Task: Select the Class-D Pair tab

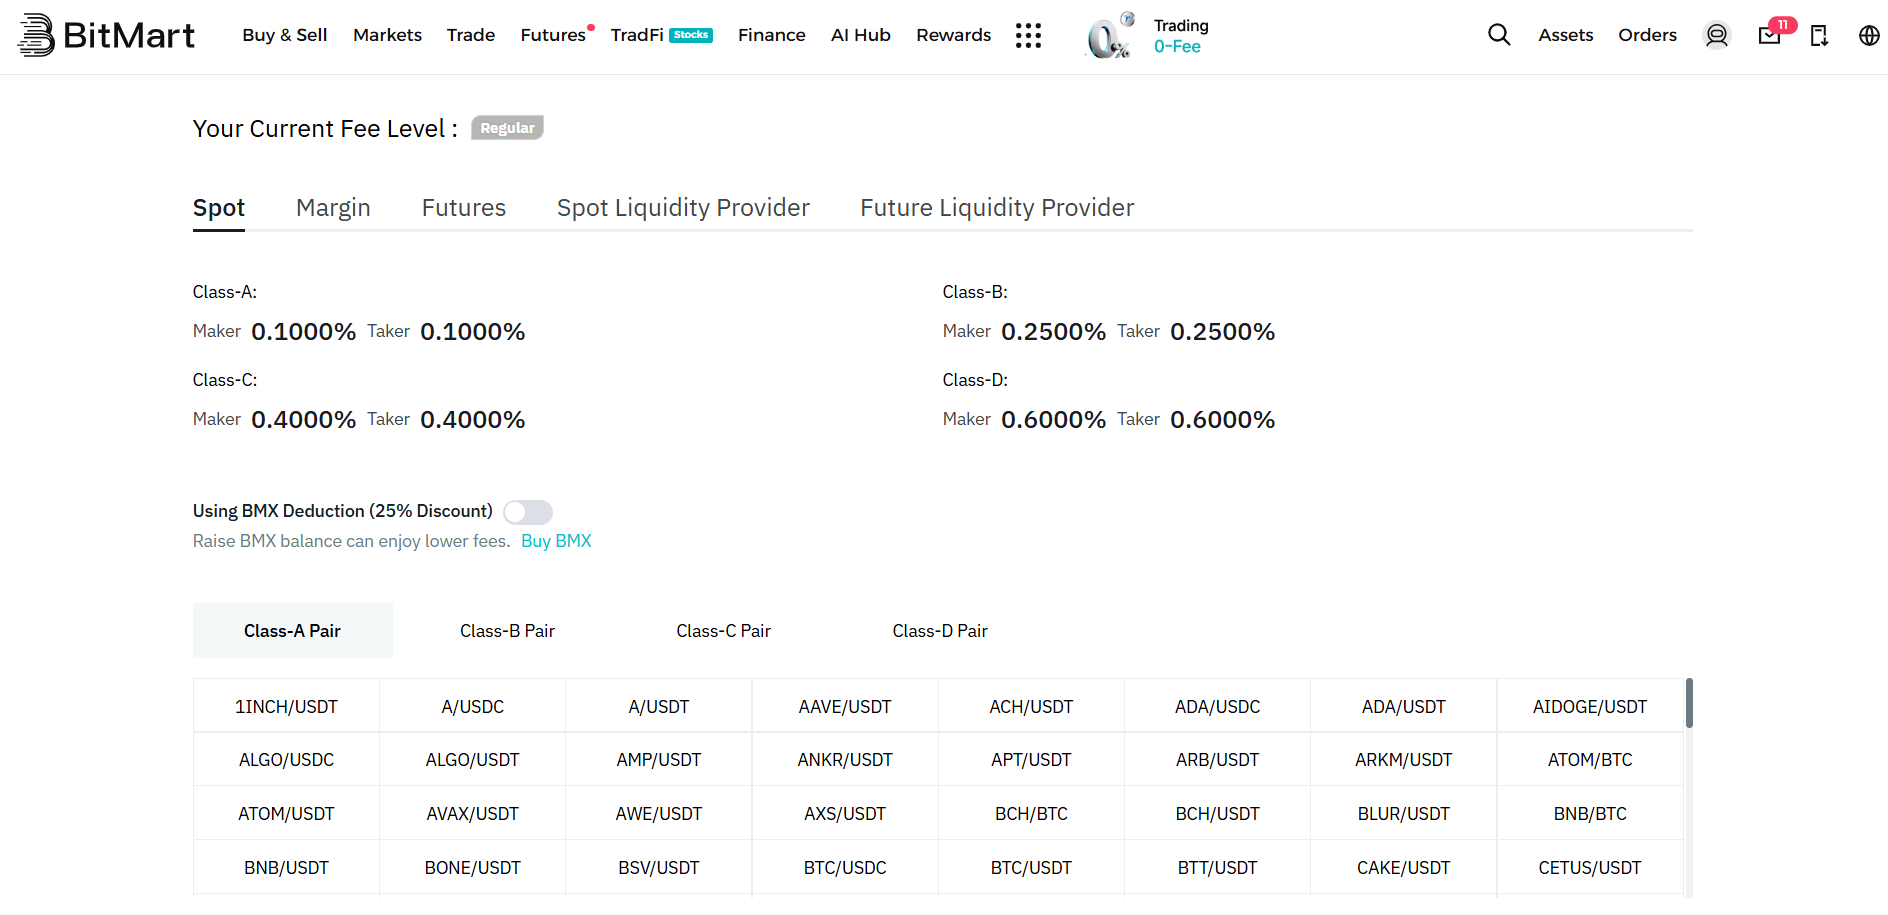Action: pos(940,631)
